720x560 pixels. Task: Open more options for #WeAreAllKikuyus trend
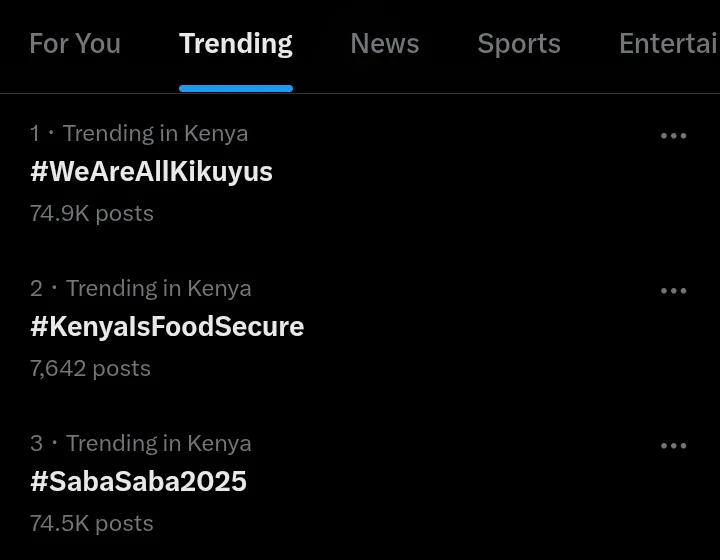coord(673,136)
